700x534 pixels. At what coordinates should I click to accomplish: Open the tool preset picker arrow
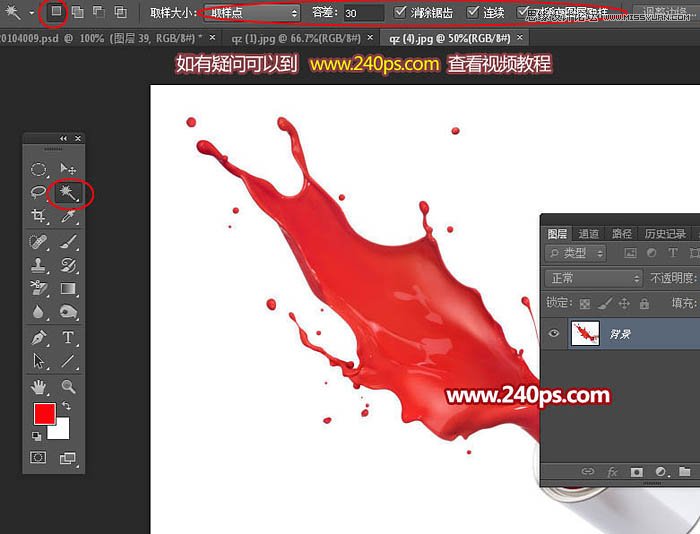[x=31, y=13]
